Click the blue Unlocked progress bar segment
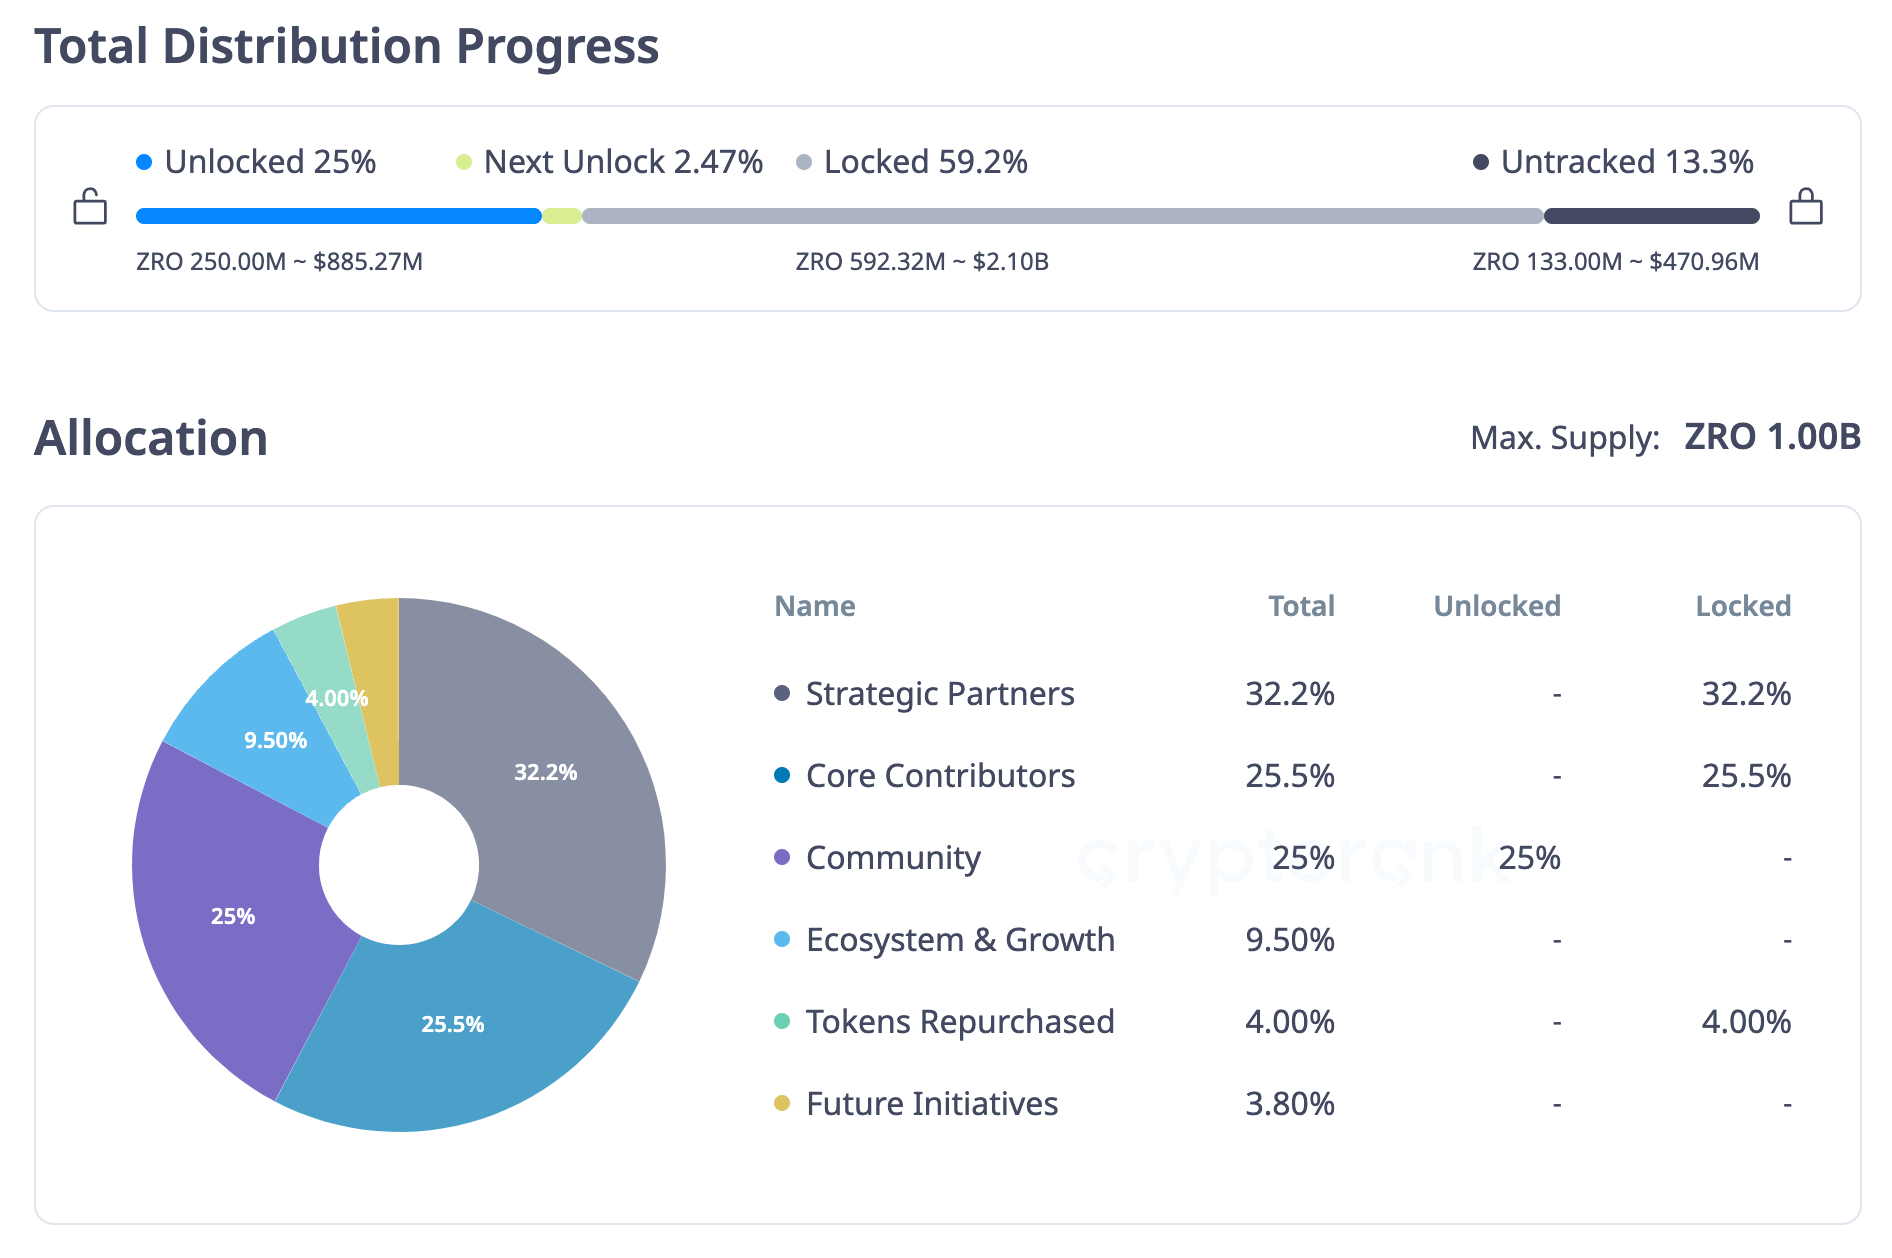 338,216
